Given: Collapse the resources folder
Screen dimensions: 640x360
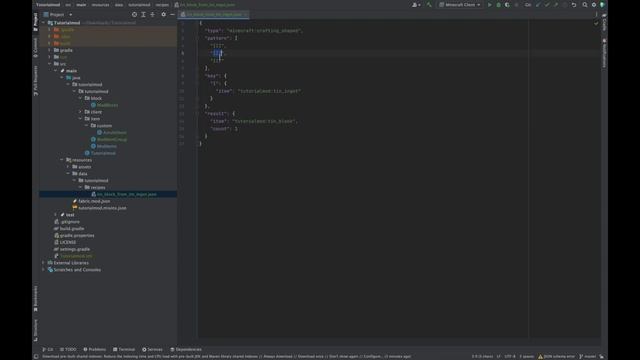Looking at the screenshot, I should coord(62,160).
